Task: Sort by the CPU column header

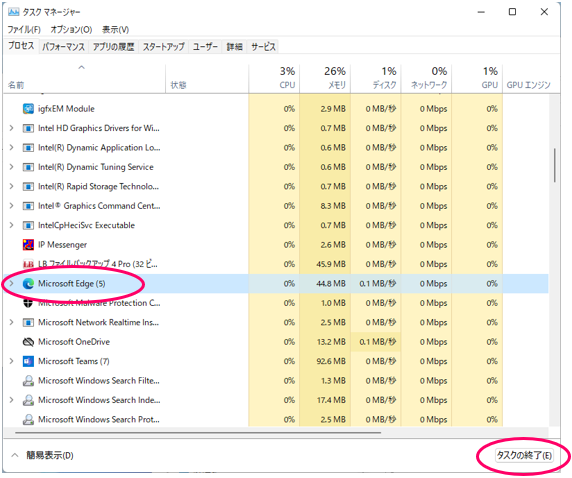Action: 274,78
